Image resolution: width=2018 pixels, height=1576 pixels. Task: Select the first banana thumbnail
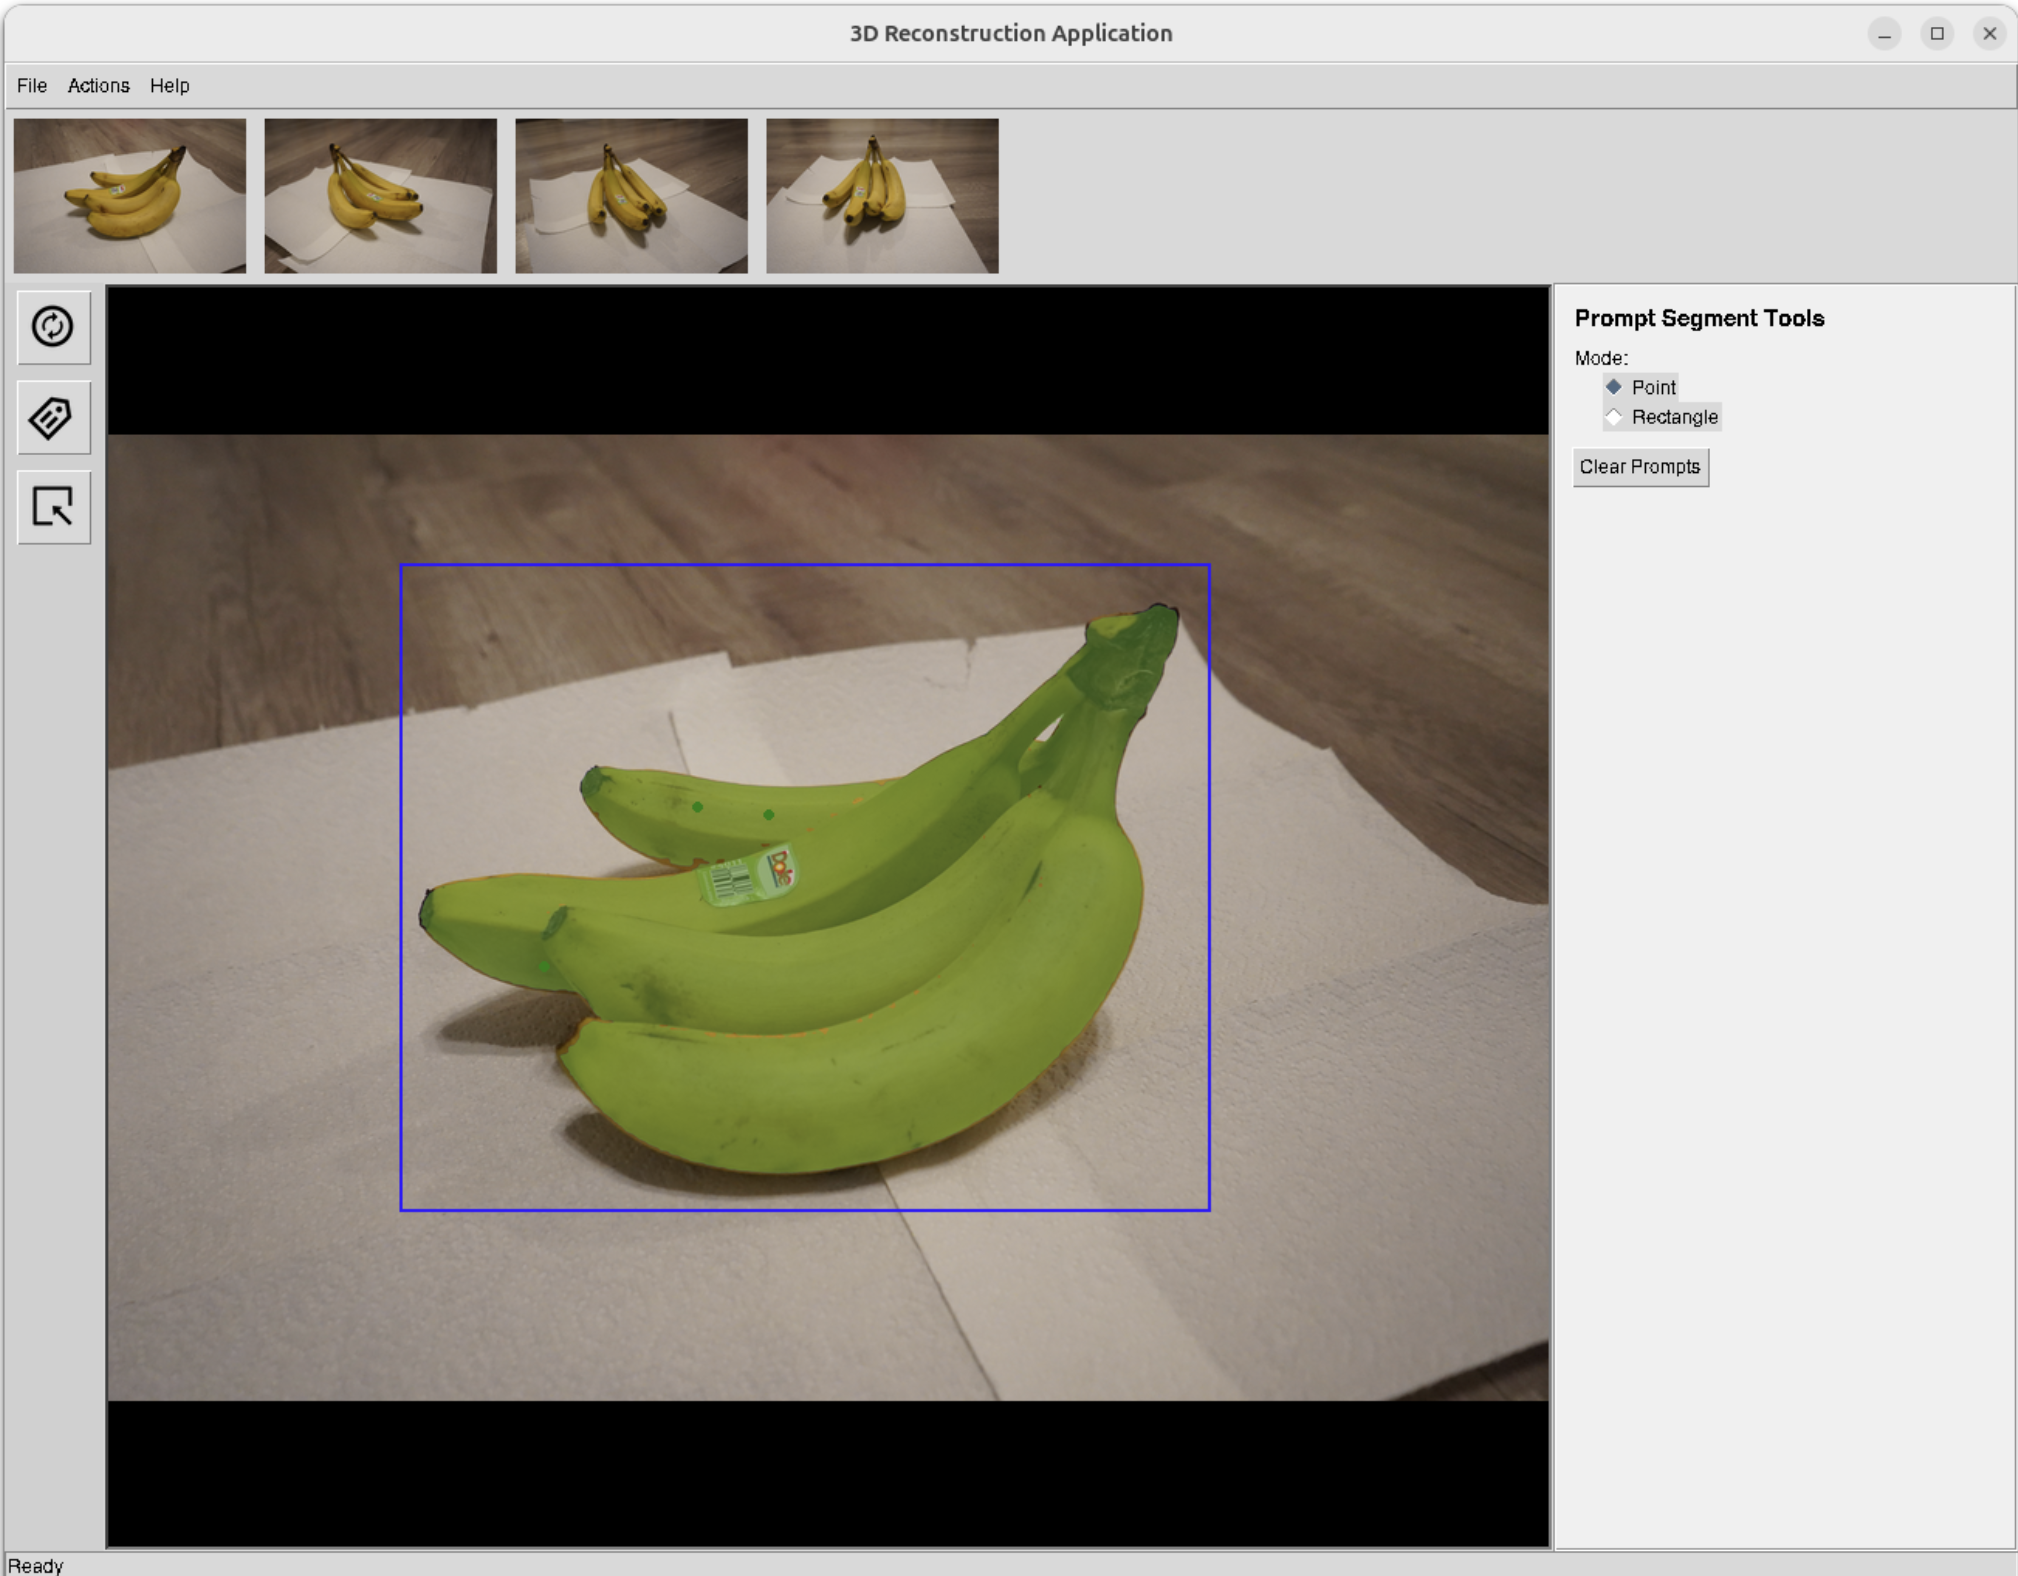(130, 196)
